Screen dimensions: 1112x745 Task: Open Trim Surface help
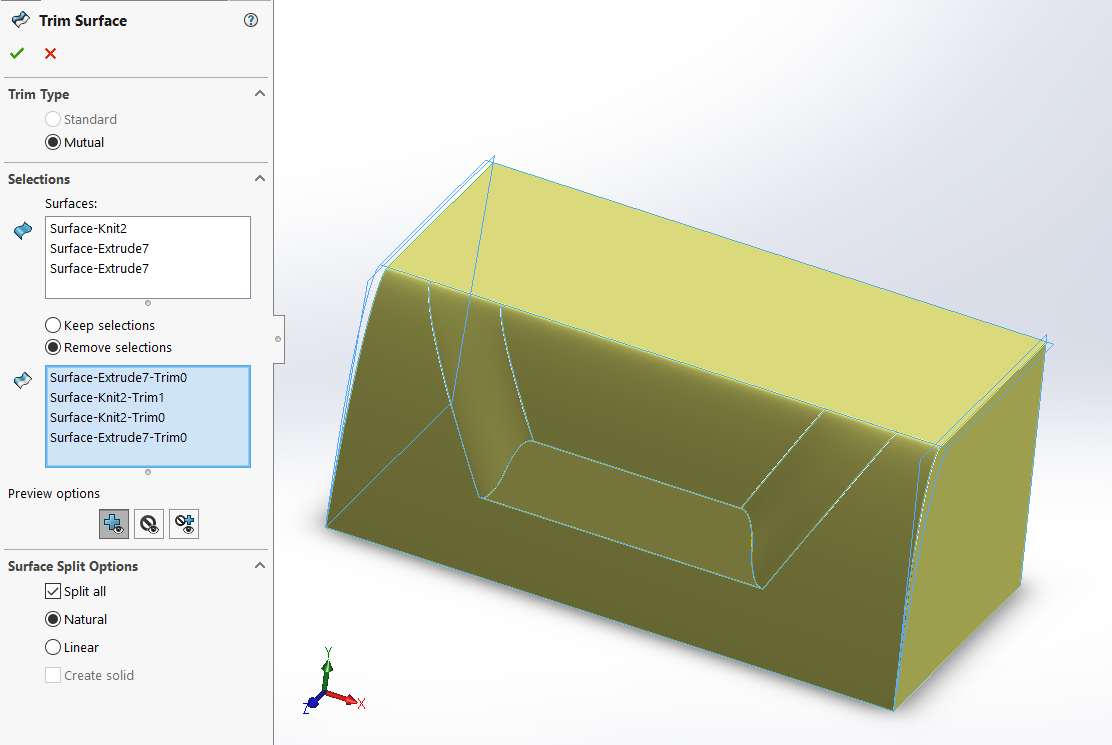coord(251,20)
